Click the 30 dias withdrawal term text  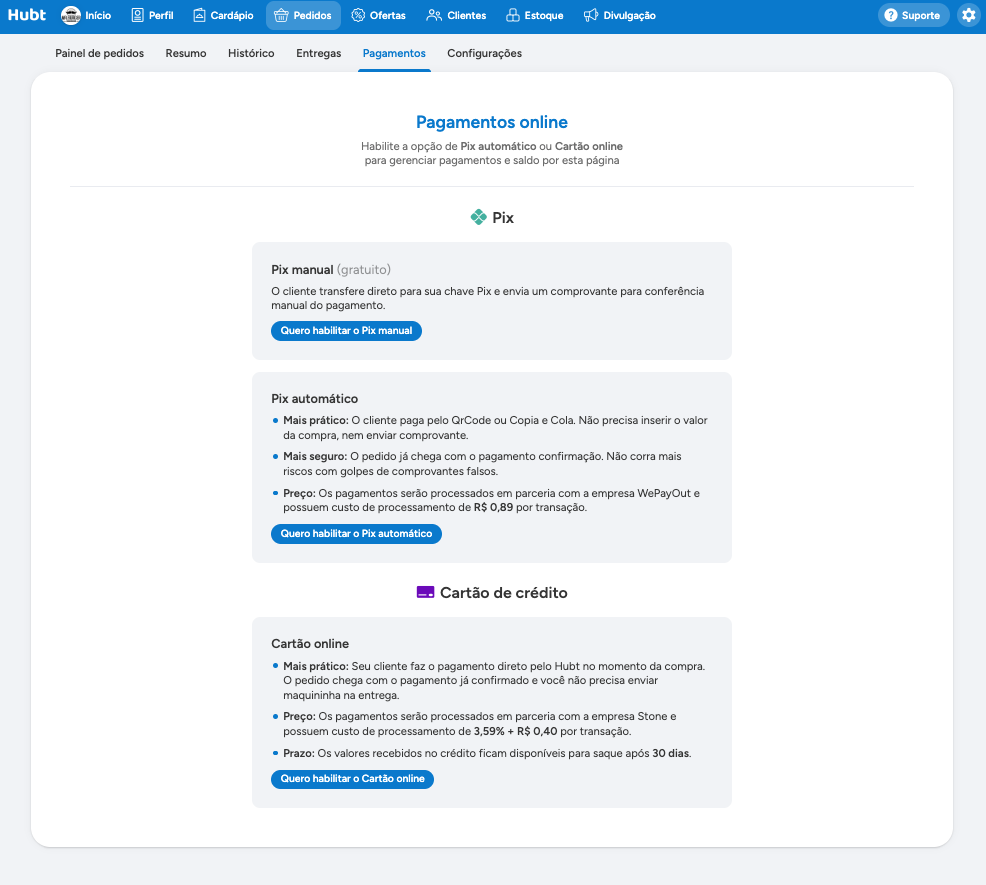[x=671, y=754]
